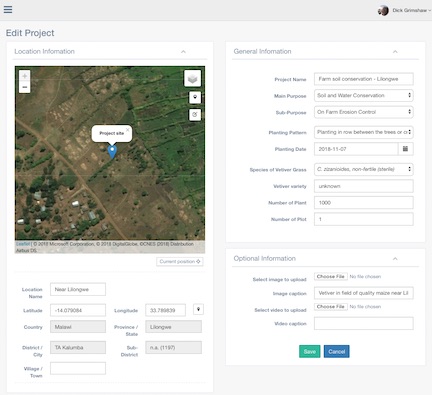The image size is (432, 395).
Task: Click the Cancel button
Action: [x=337, y=351]
